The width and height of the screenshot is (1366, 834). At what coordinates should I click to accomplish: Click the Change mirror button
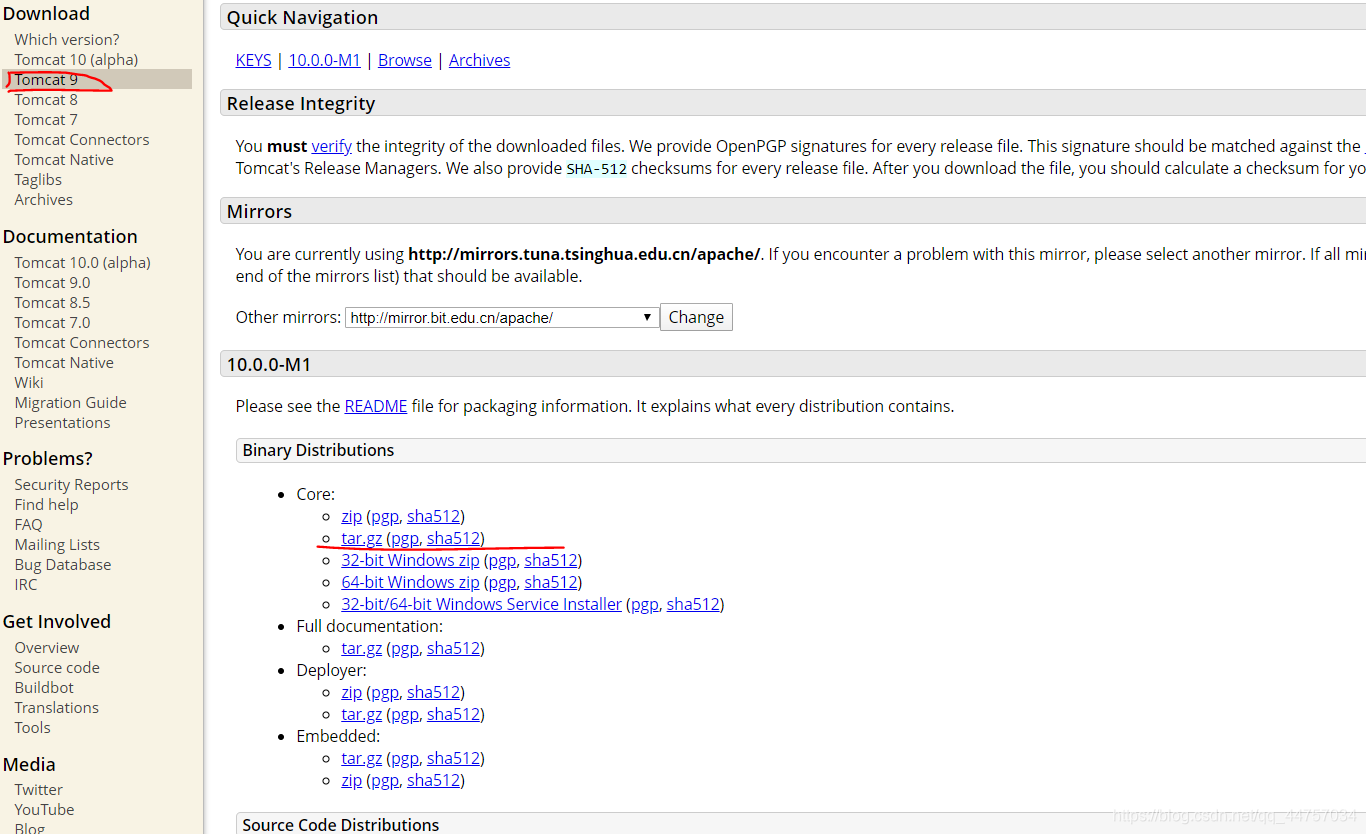coord(696,317)
